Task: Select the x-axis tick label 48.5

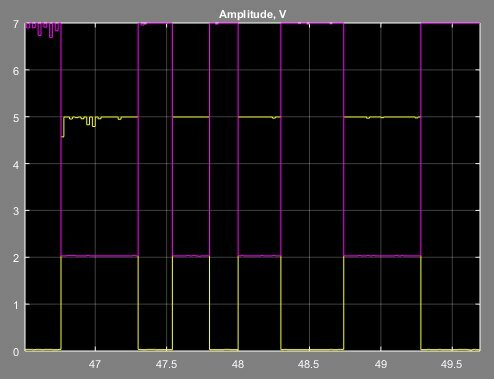Action: (x=309, y=364)
